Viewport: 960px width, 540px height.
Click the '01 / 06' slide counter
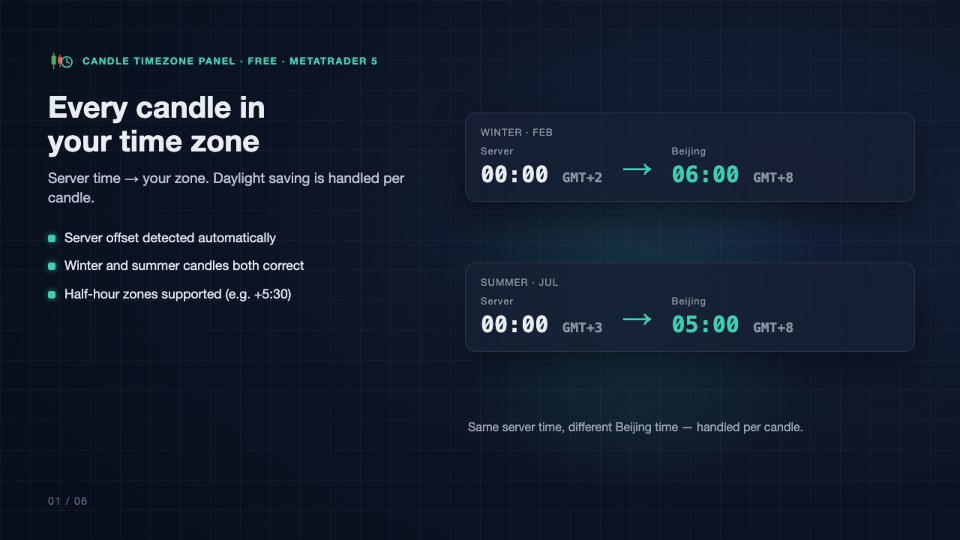pyautogui.click(x=67, y=501)
